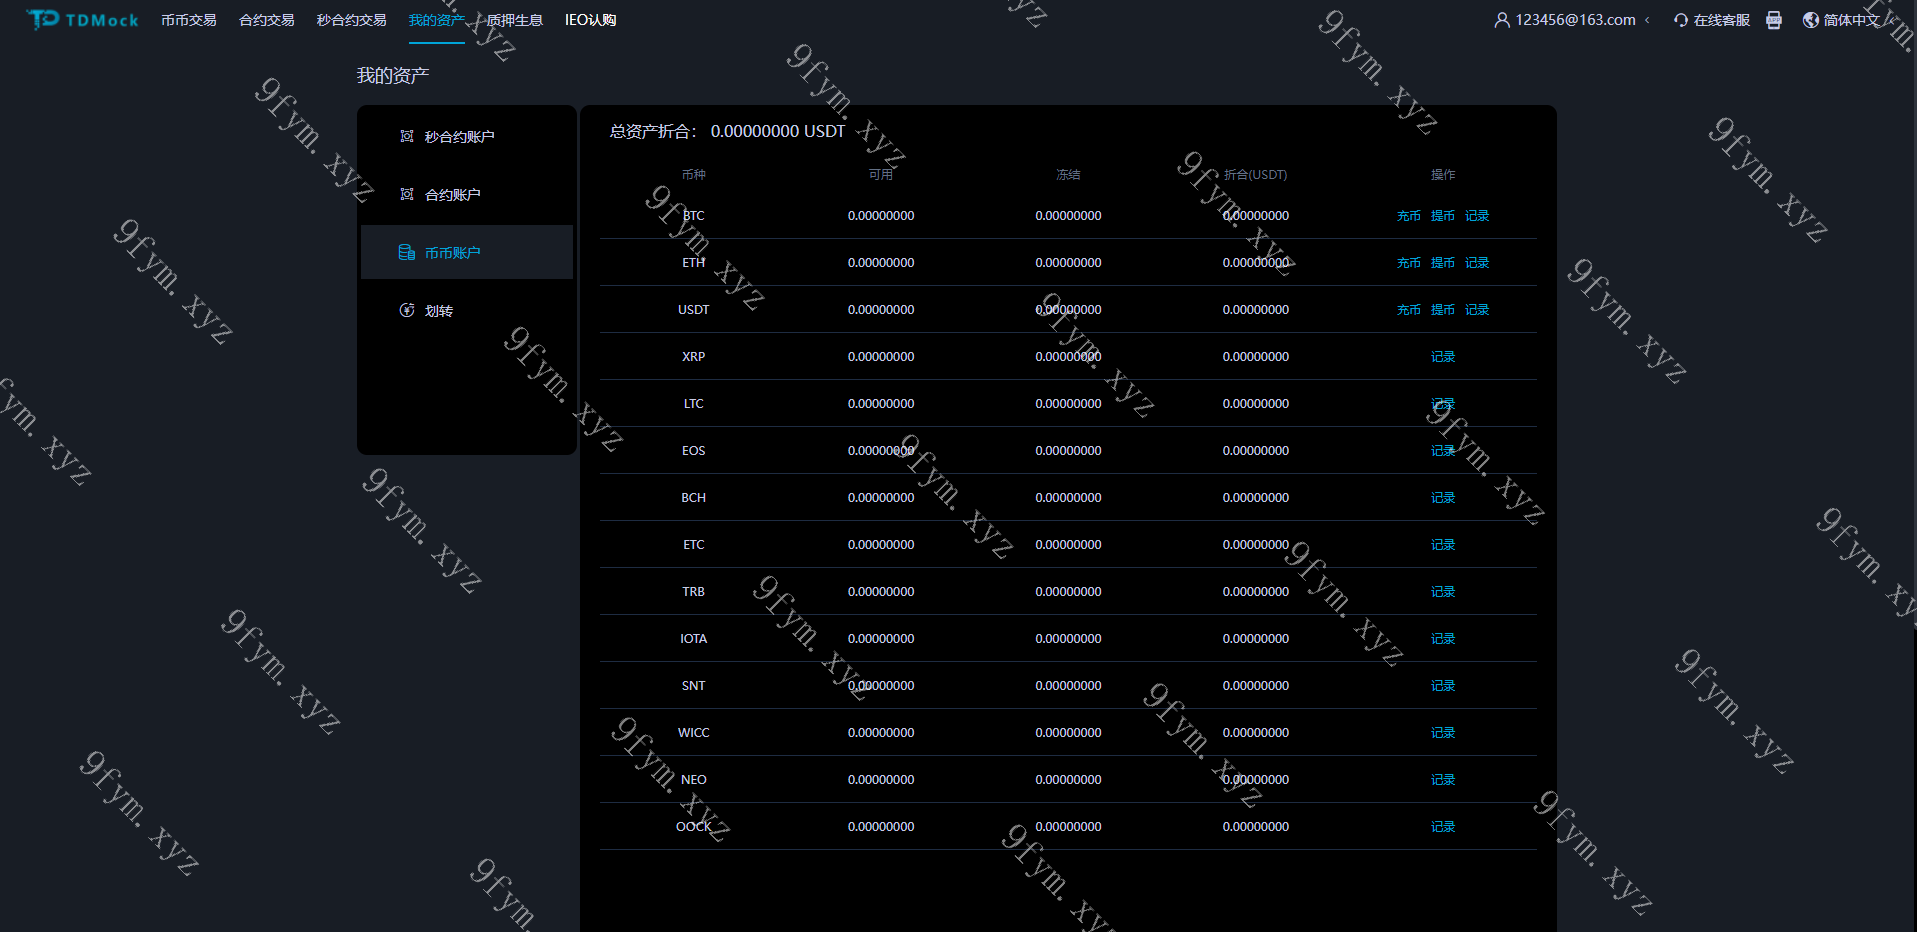Screen dimensions: 1917x932
Task: Click 提币 withdraw for ETH
Action: click(1443, 263)
